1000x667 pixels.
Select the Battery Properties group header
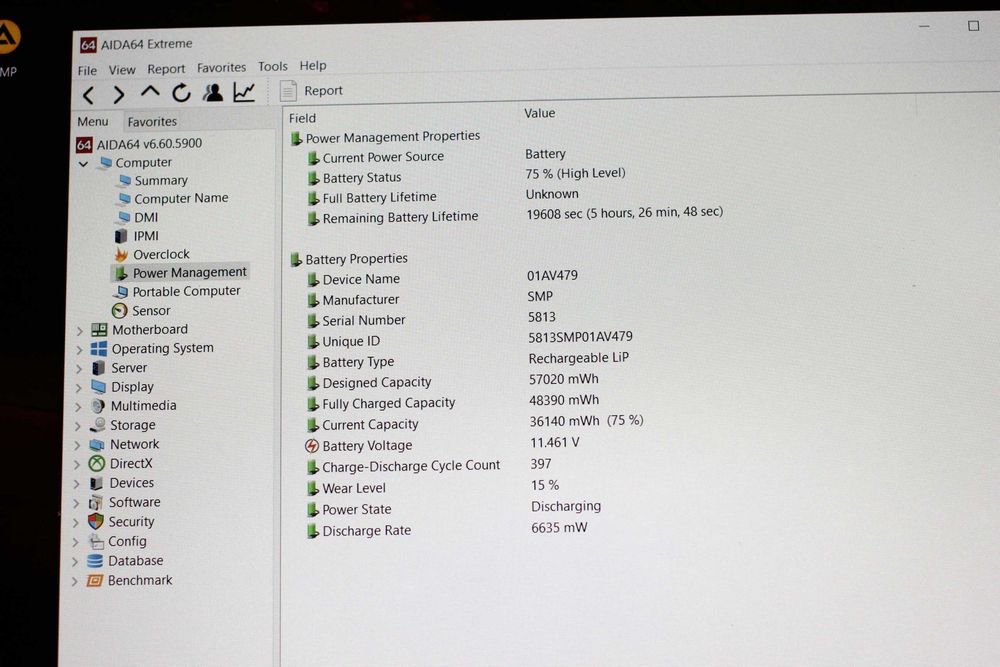[x=349, y=259]
